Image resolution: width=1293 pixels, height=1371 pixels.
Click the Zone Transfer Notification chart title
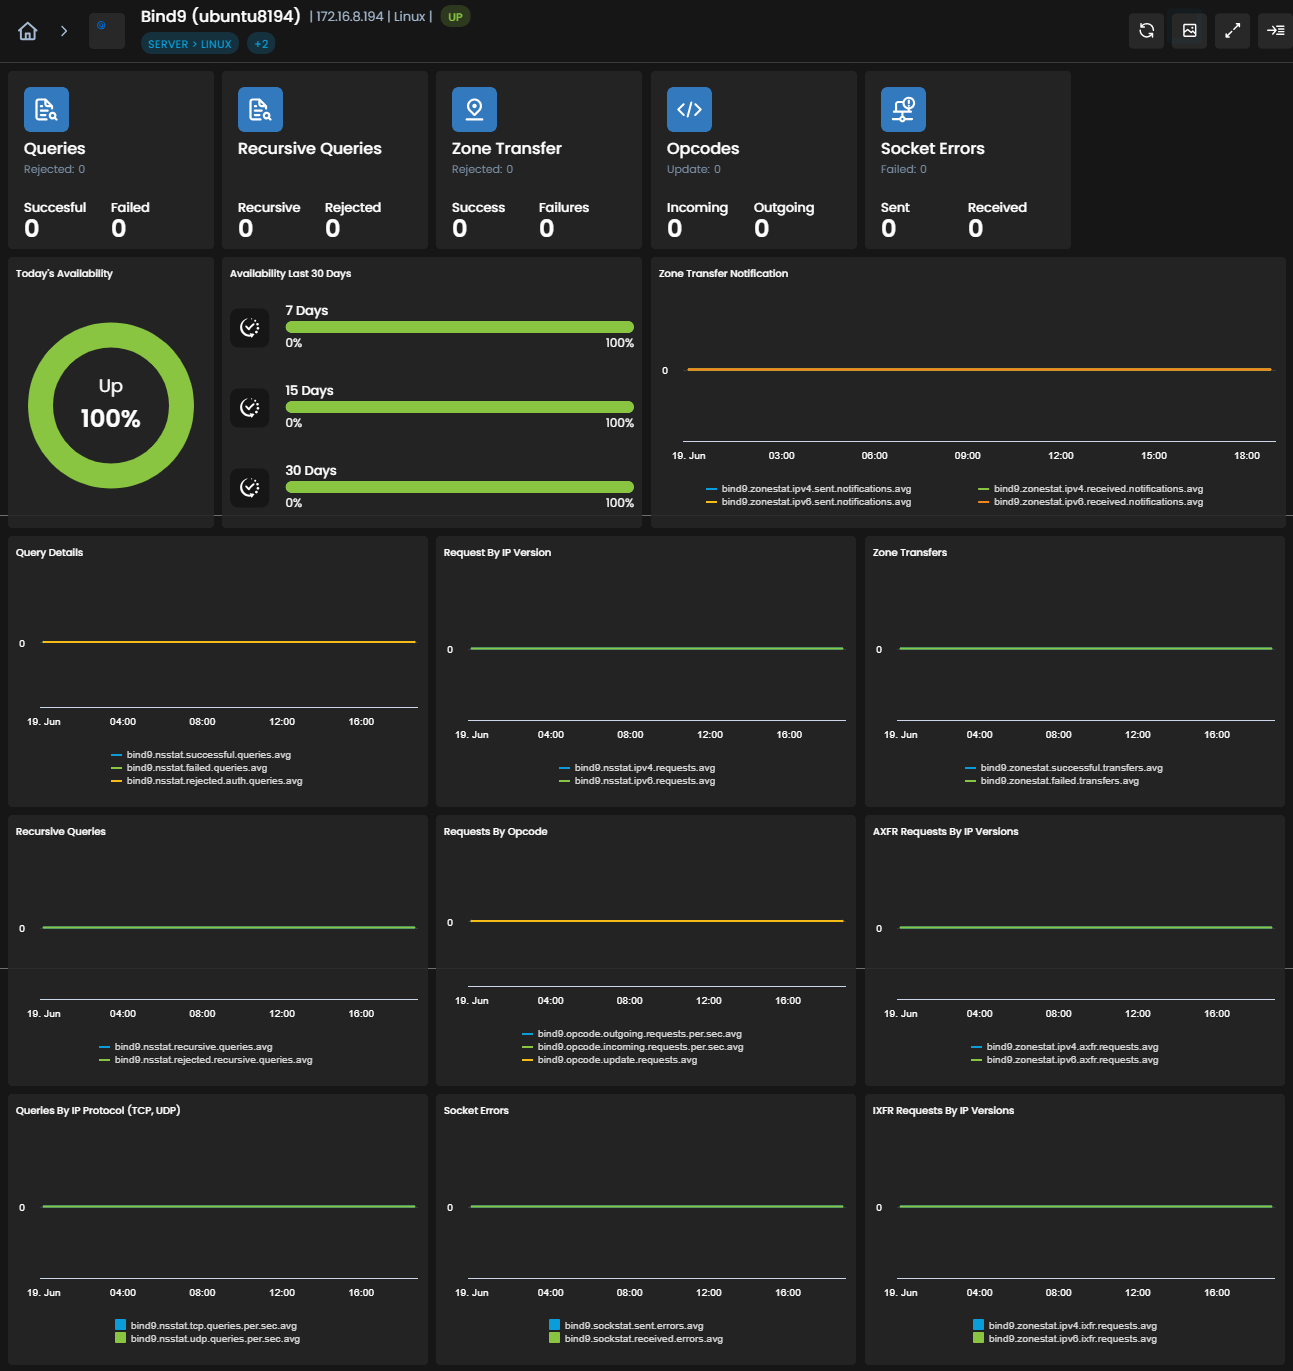click(x=723, y=274)
